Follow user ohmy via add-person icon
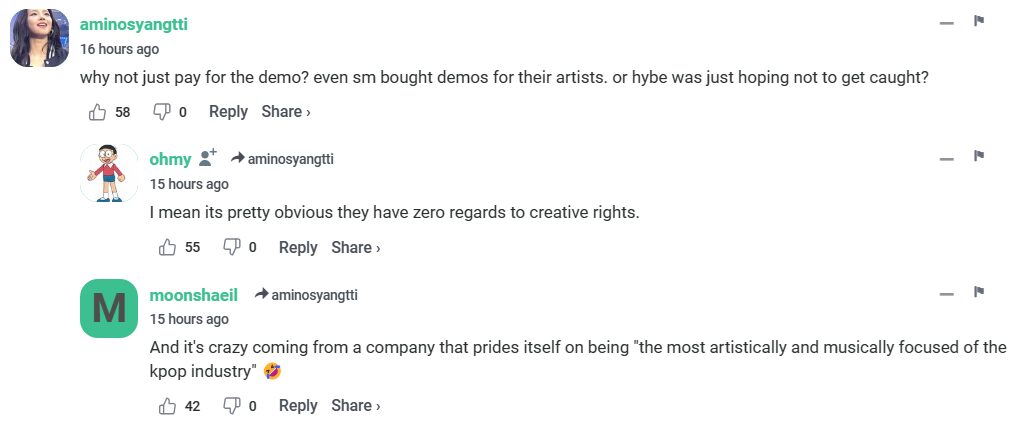 coord(208,158)
